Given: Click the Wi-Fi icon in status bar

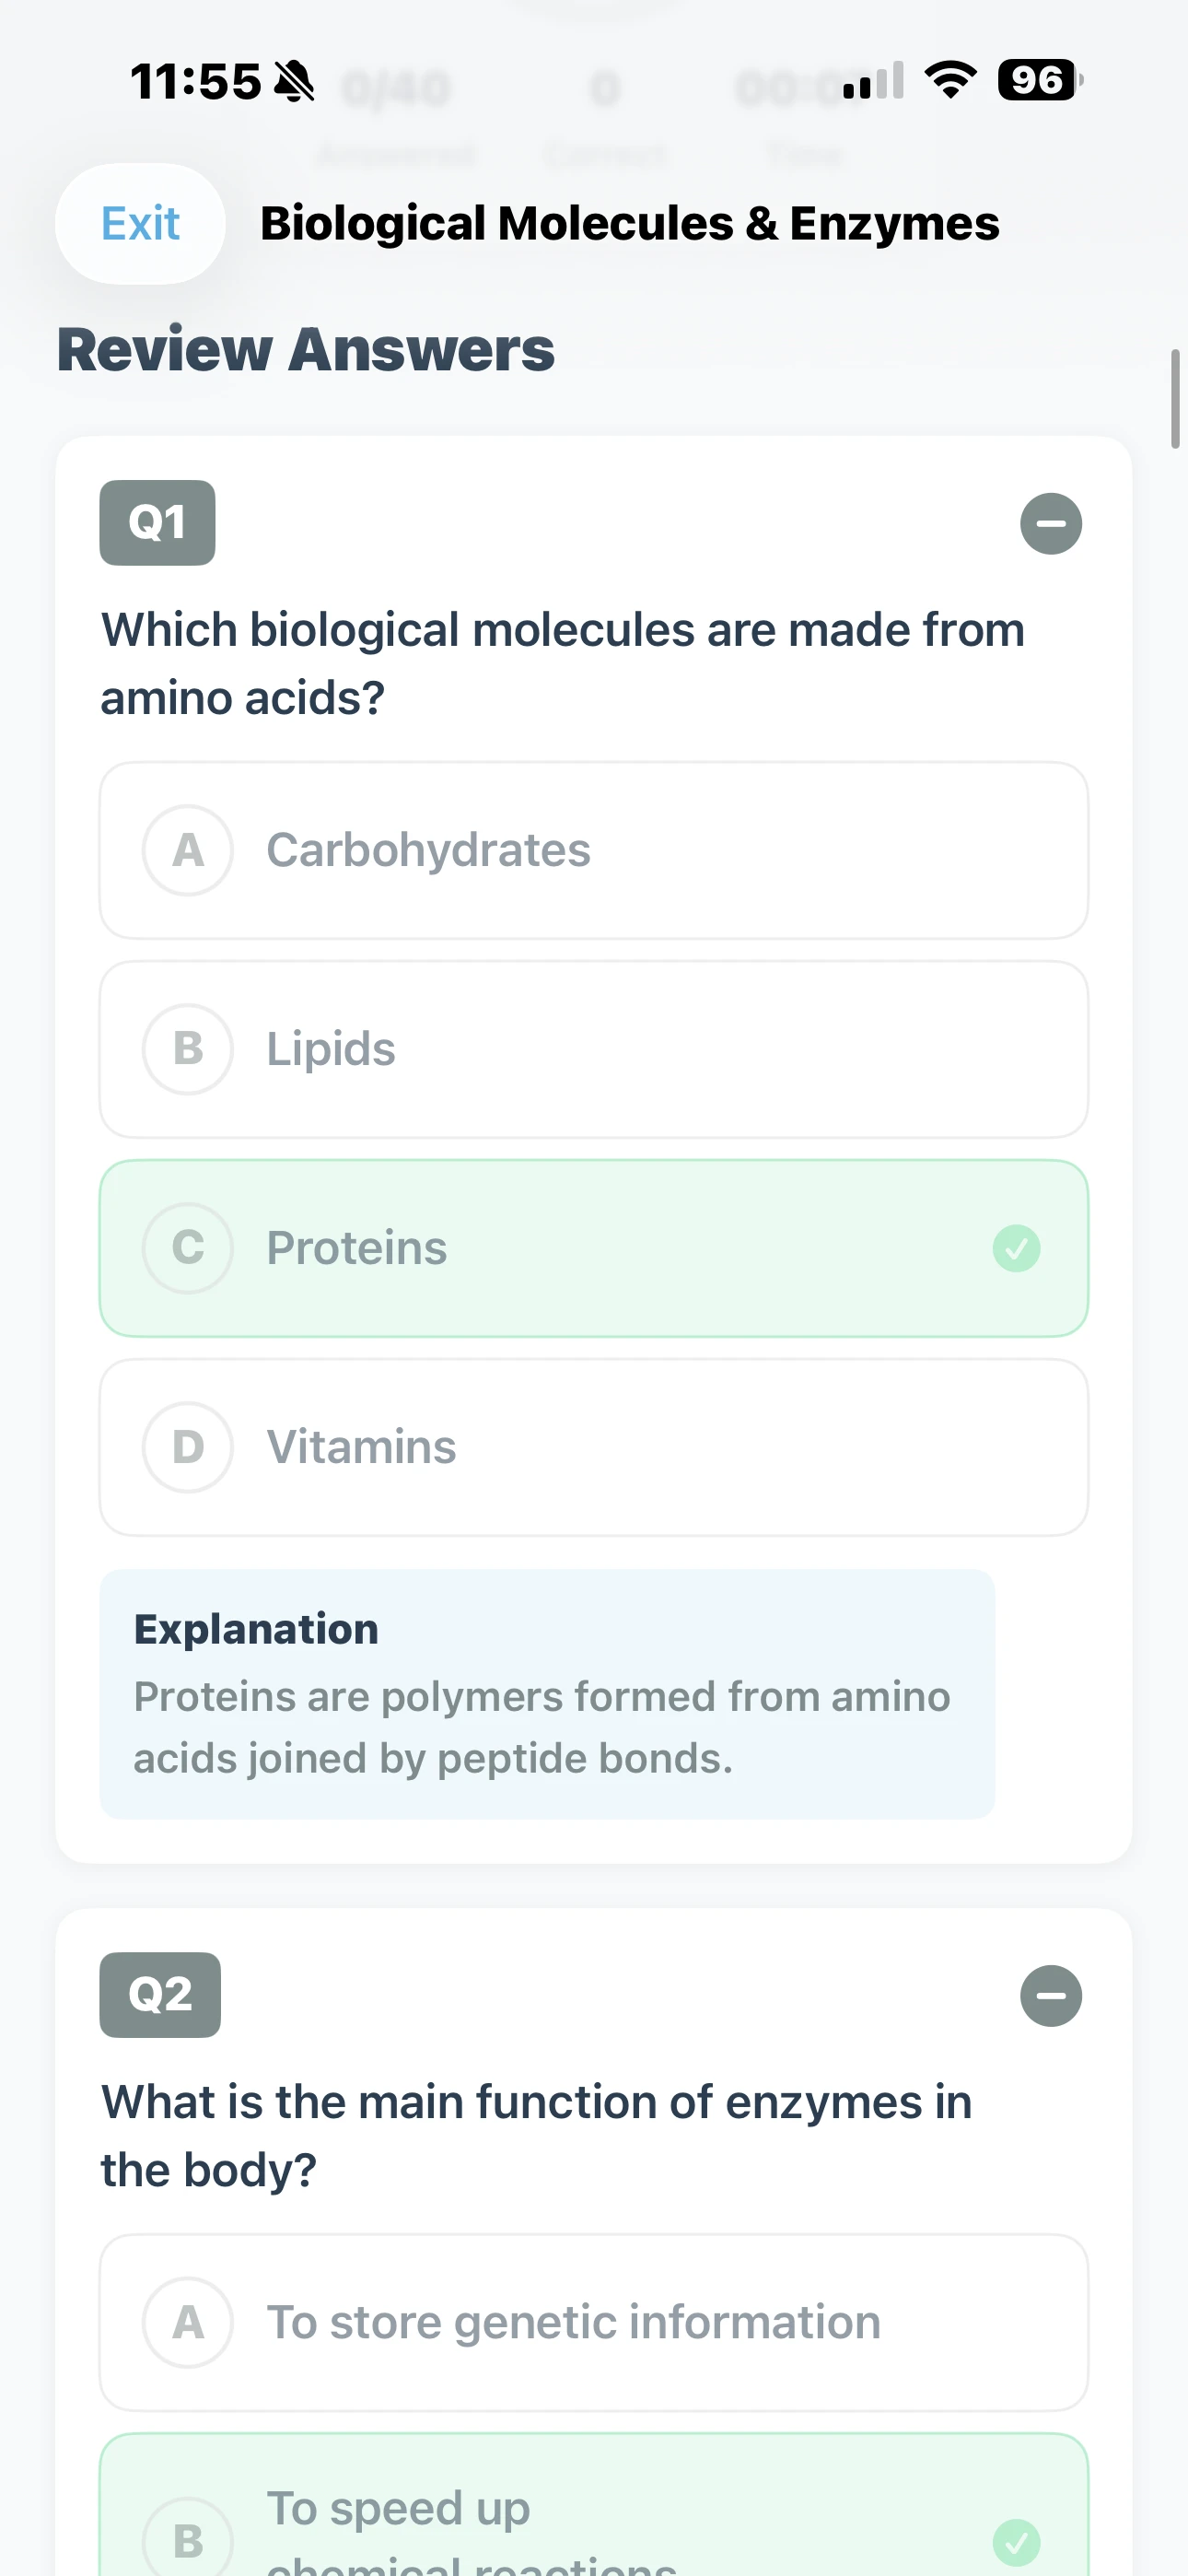Looking at the screenshot, I should click(x=949, y=79).
